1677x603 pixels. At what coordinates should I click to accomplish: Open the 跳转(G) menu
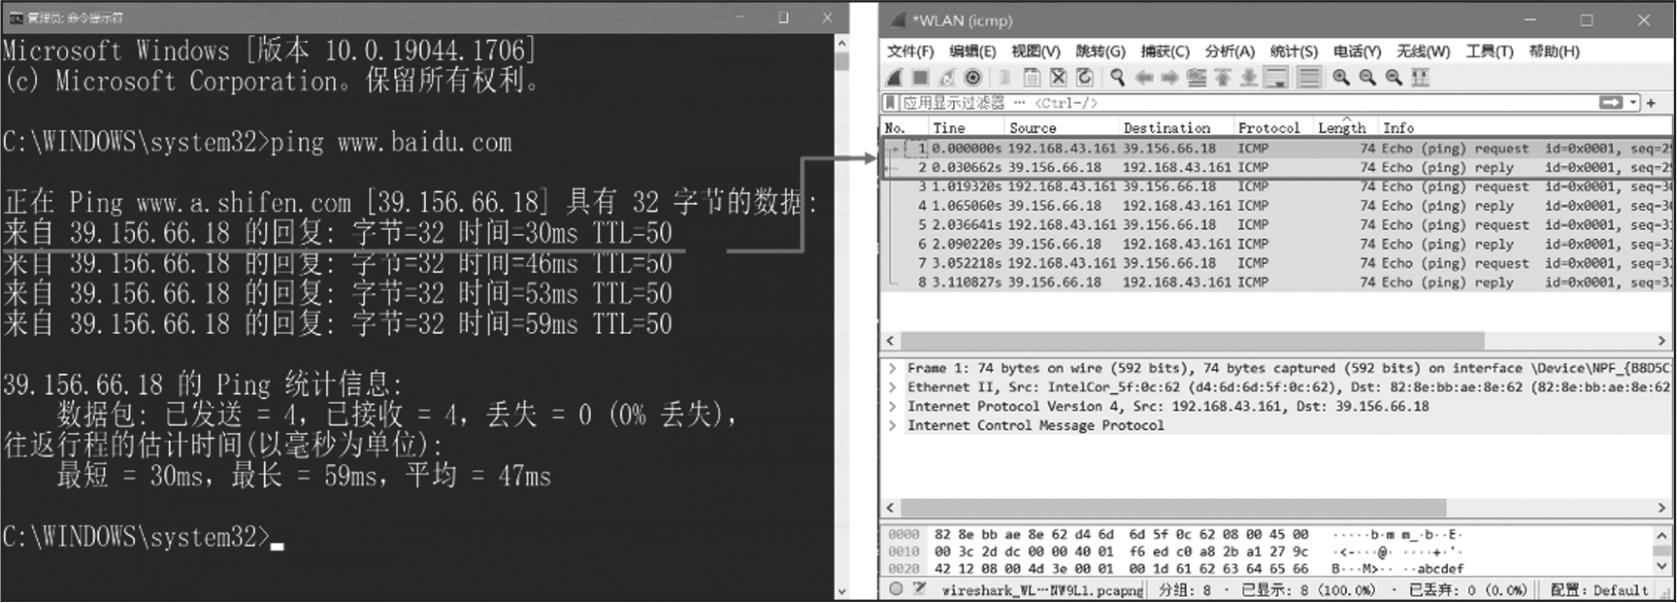(1100, 51)
